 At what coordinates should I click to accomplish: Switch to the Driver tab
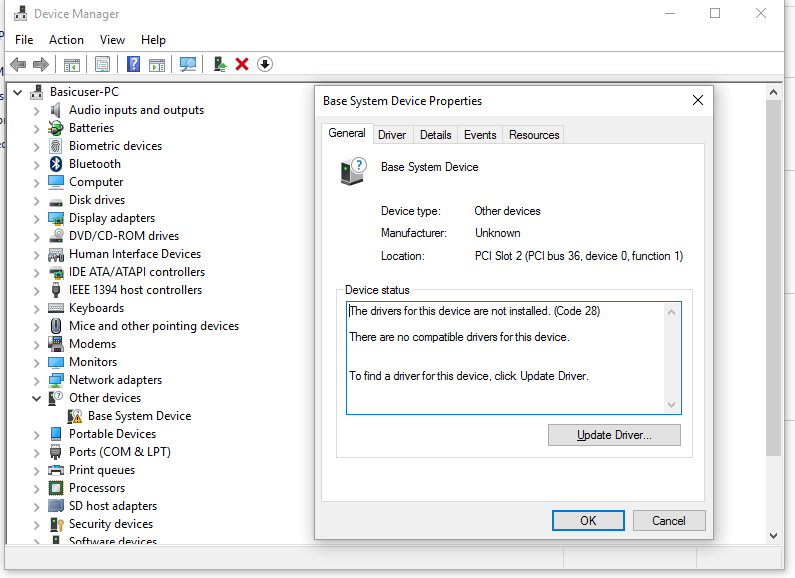click(392, 135)
